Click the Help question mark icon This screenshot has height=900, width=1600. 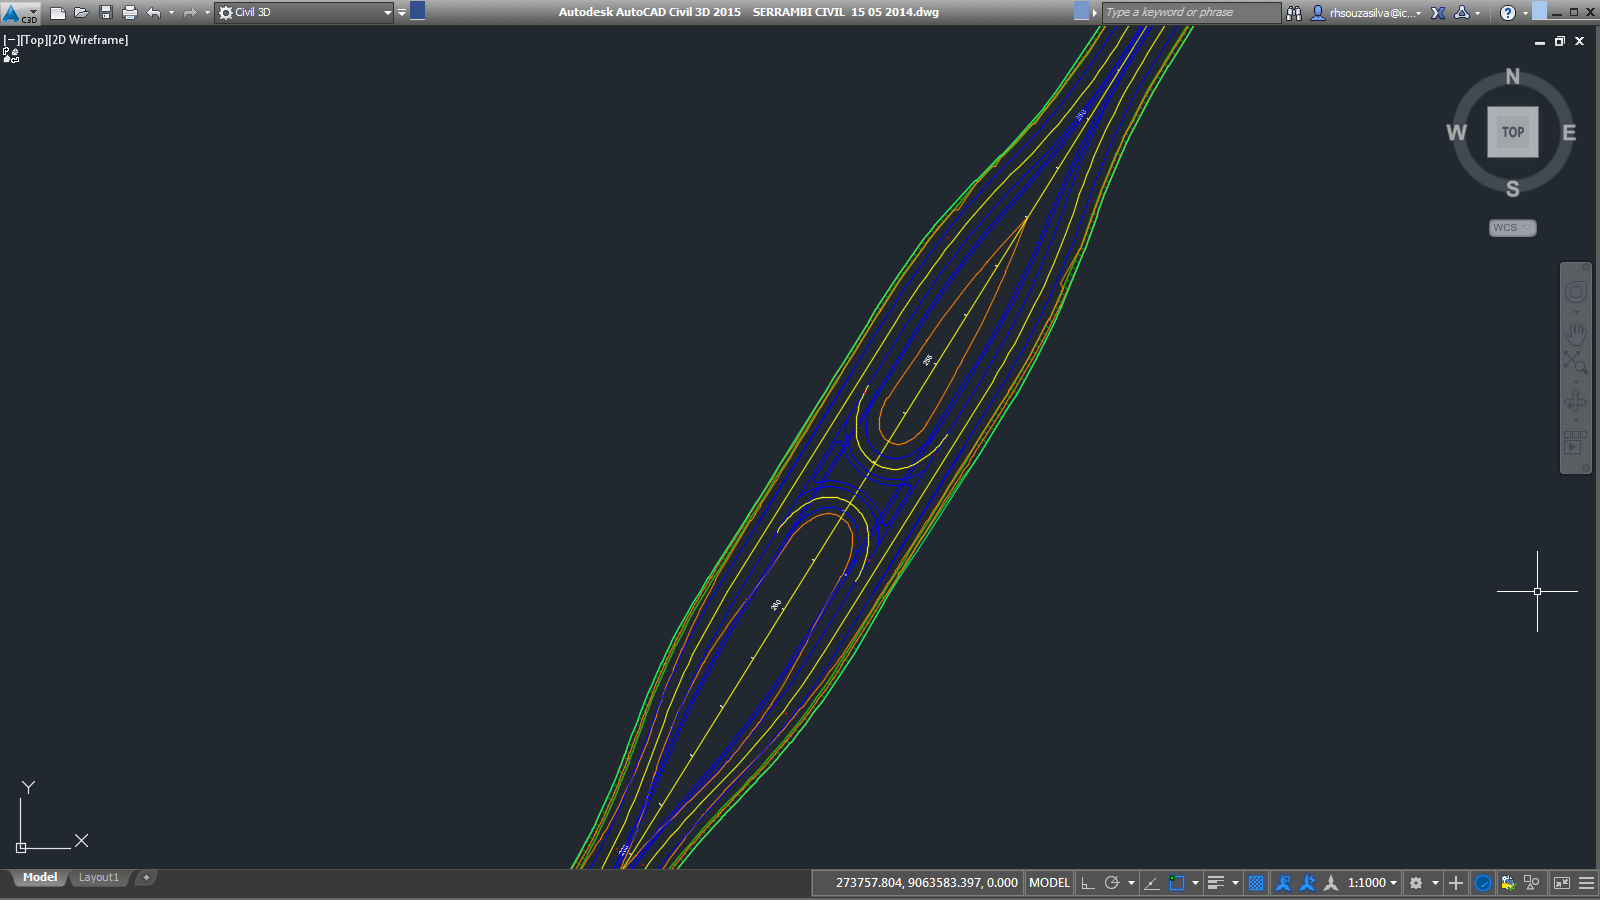(x=1507, y=13)
